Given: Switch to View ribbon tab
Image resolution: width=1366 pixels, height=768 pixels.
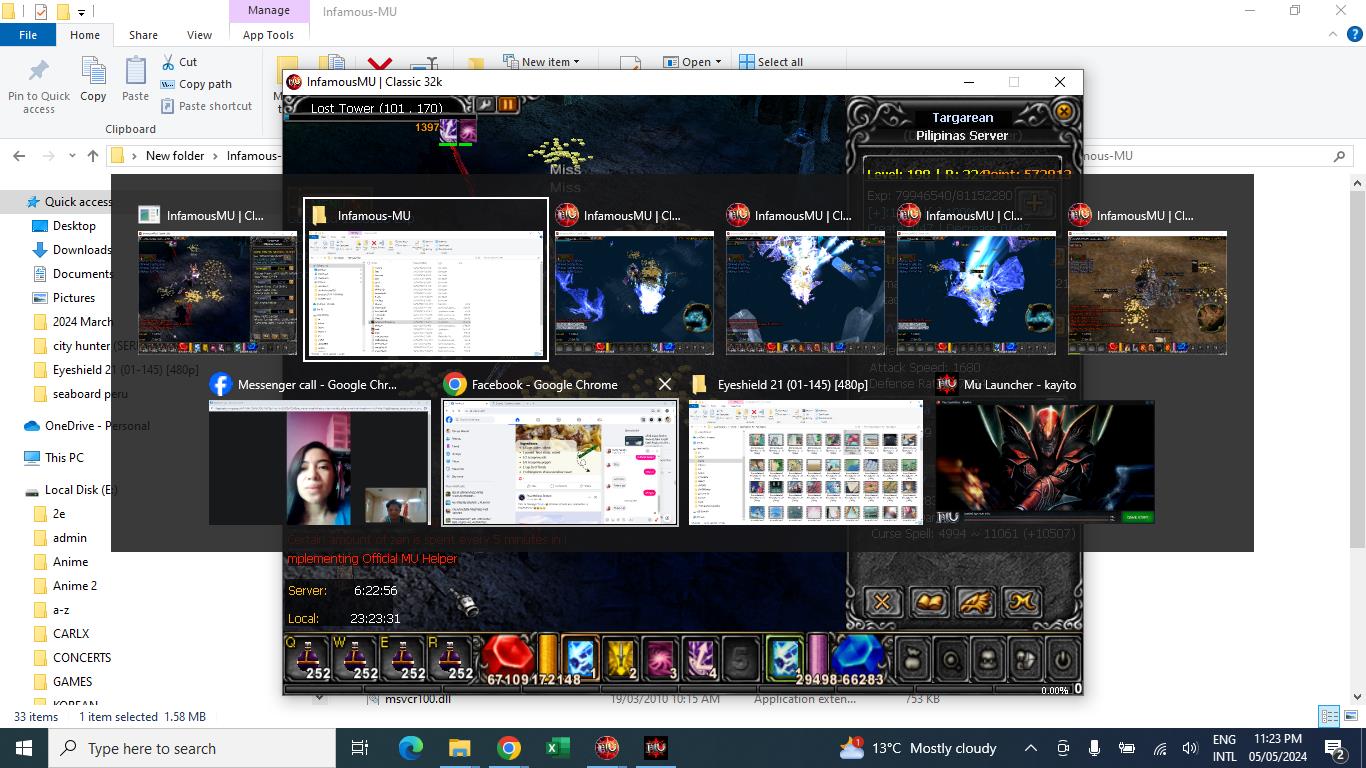Looking at the screenshot, I should (199, 34).
